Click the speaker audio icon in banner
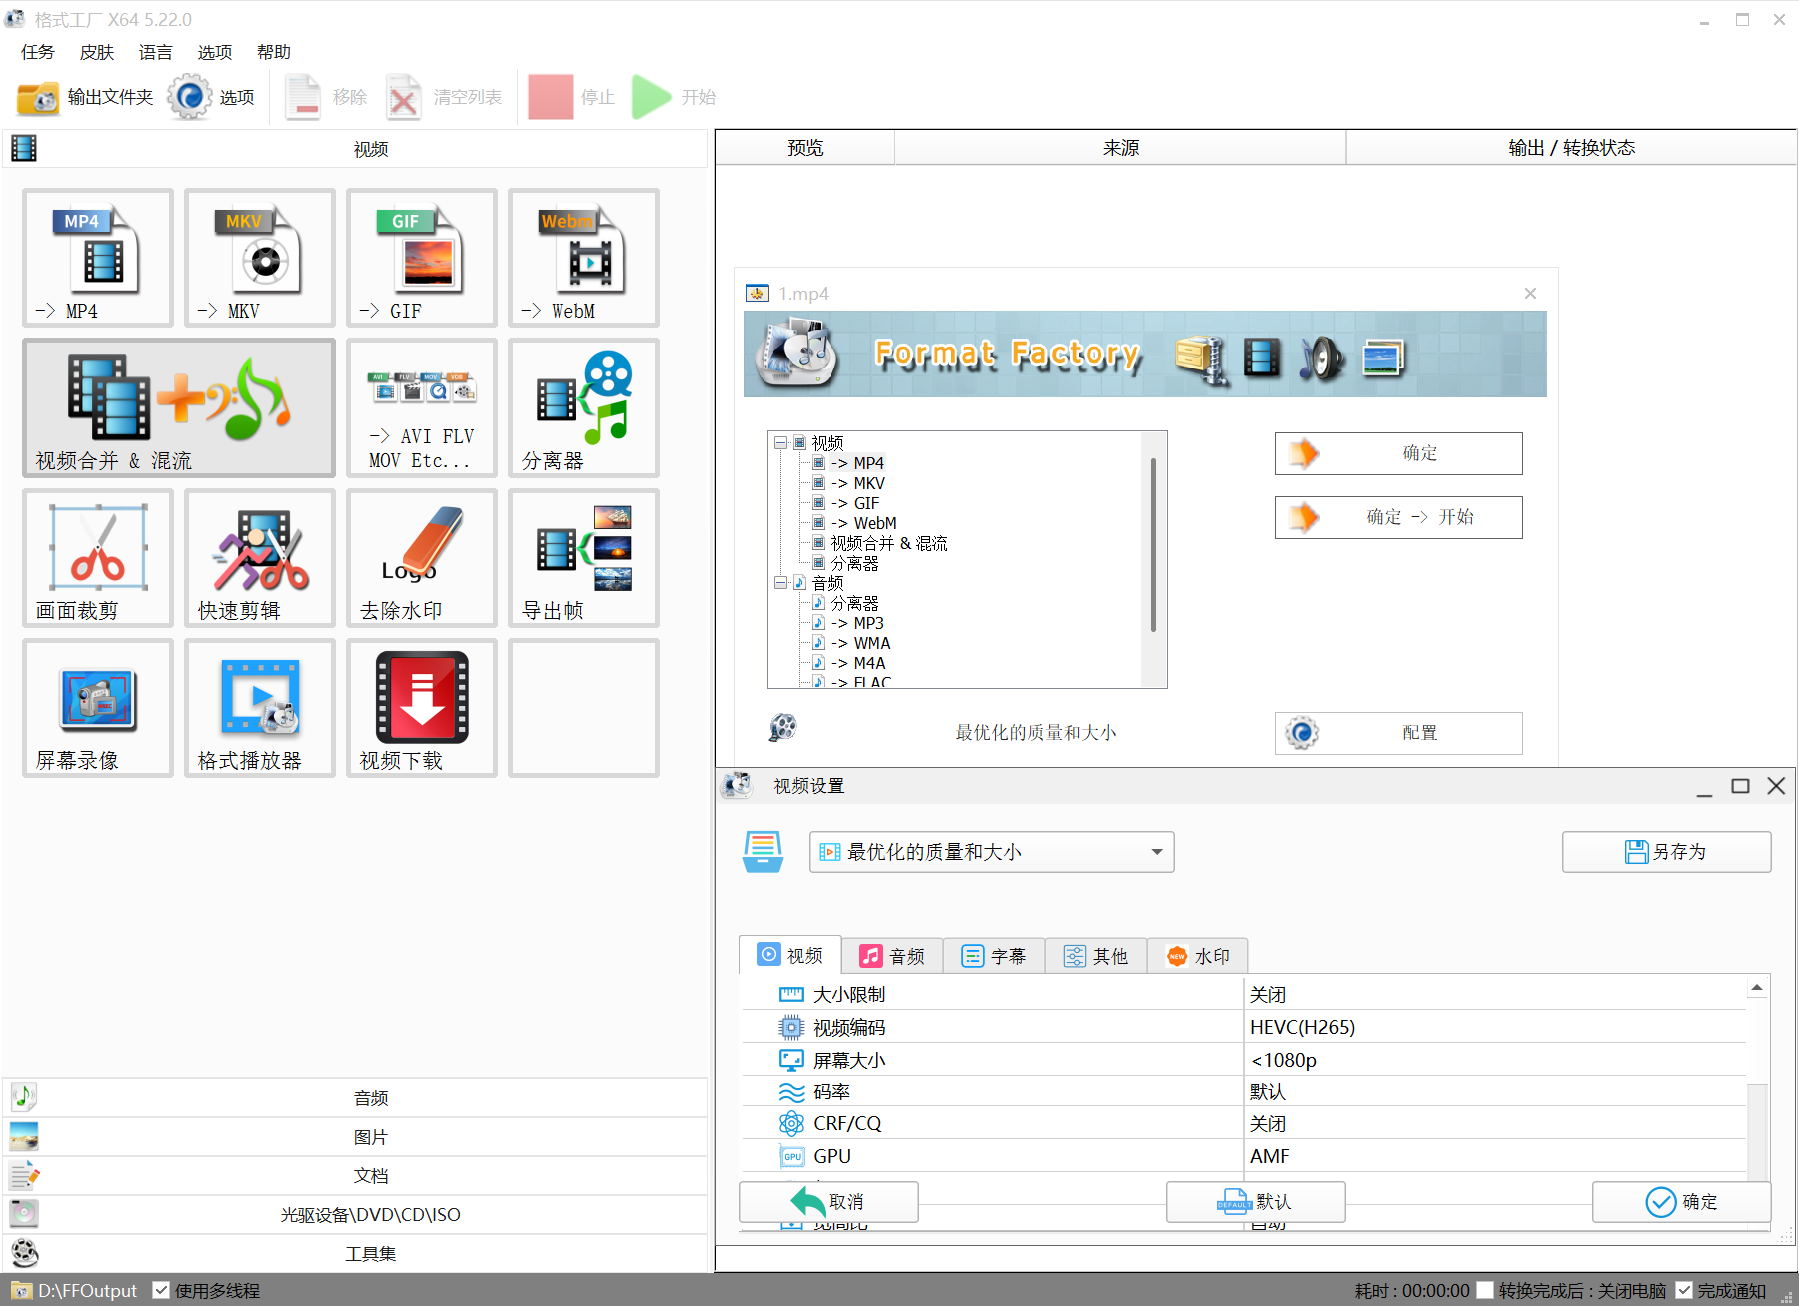1799x1306 pixels. point(1321,358)
